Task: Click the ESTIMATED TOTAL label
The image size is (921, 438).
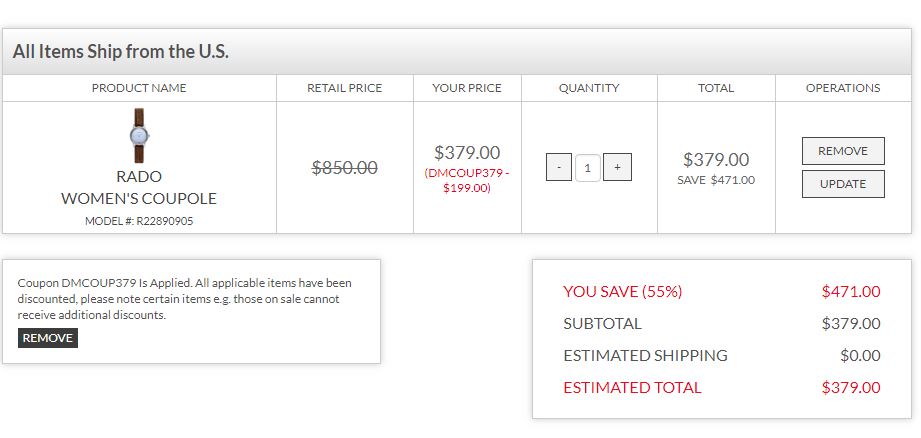Action: click(x=632, y=388)
